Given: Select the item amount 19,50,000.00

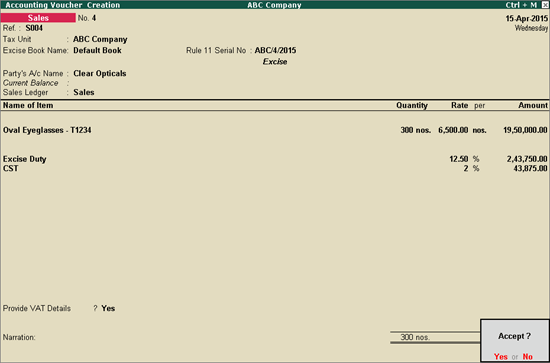Looking at the screenshot, I should point(525,130).
